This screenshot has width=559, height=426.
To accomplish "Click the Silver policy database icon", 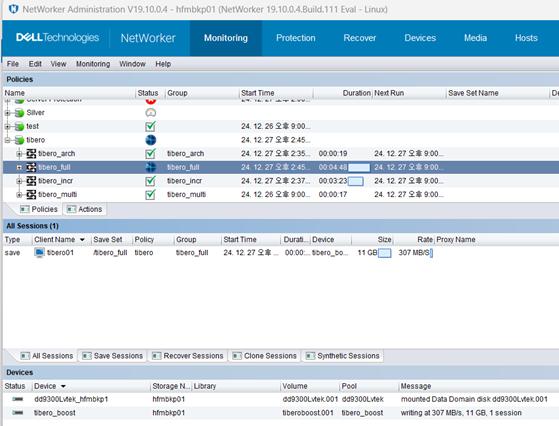I will 19,113.
